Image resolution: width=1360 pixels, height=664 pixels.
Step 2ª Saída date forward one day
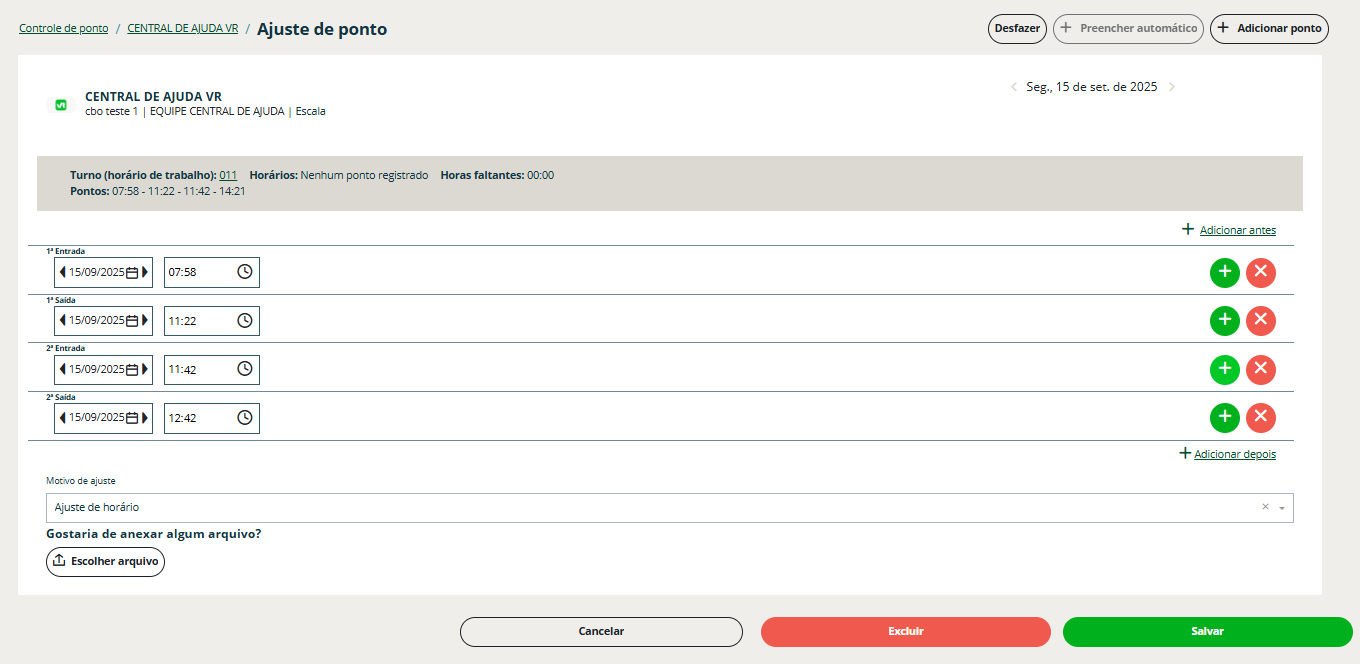[145, 418]
